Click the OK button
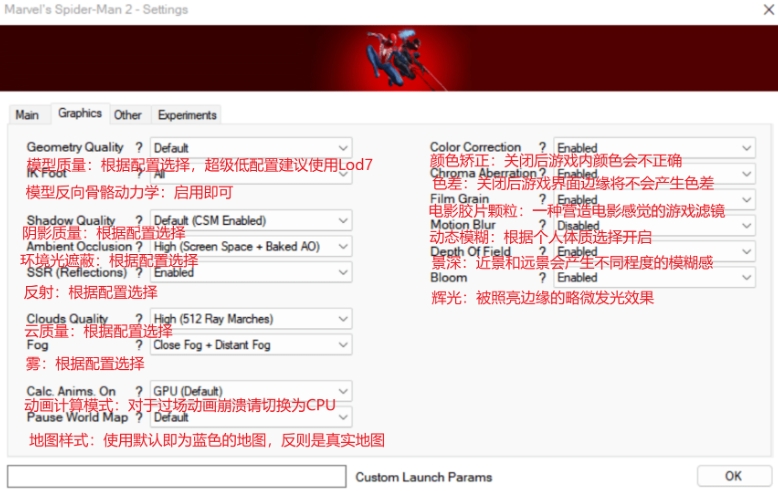Screen dimensions: 778x491 click(x=733, y=476)
